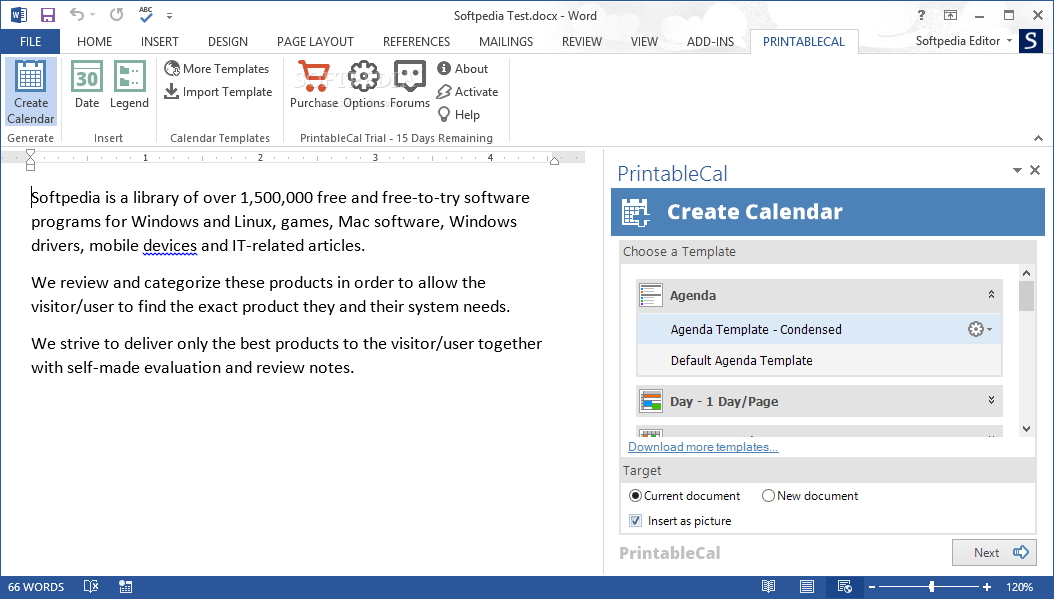Click the Day - 1 Day/Page group icon
This screenshot has width=1054, height=599.
[651, 401]
